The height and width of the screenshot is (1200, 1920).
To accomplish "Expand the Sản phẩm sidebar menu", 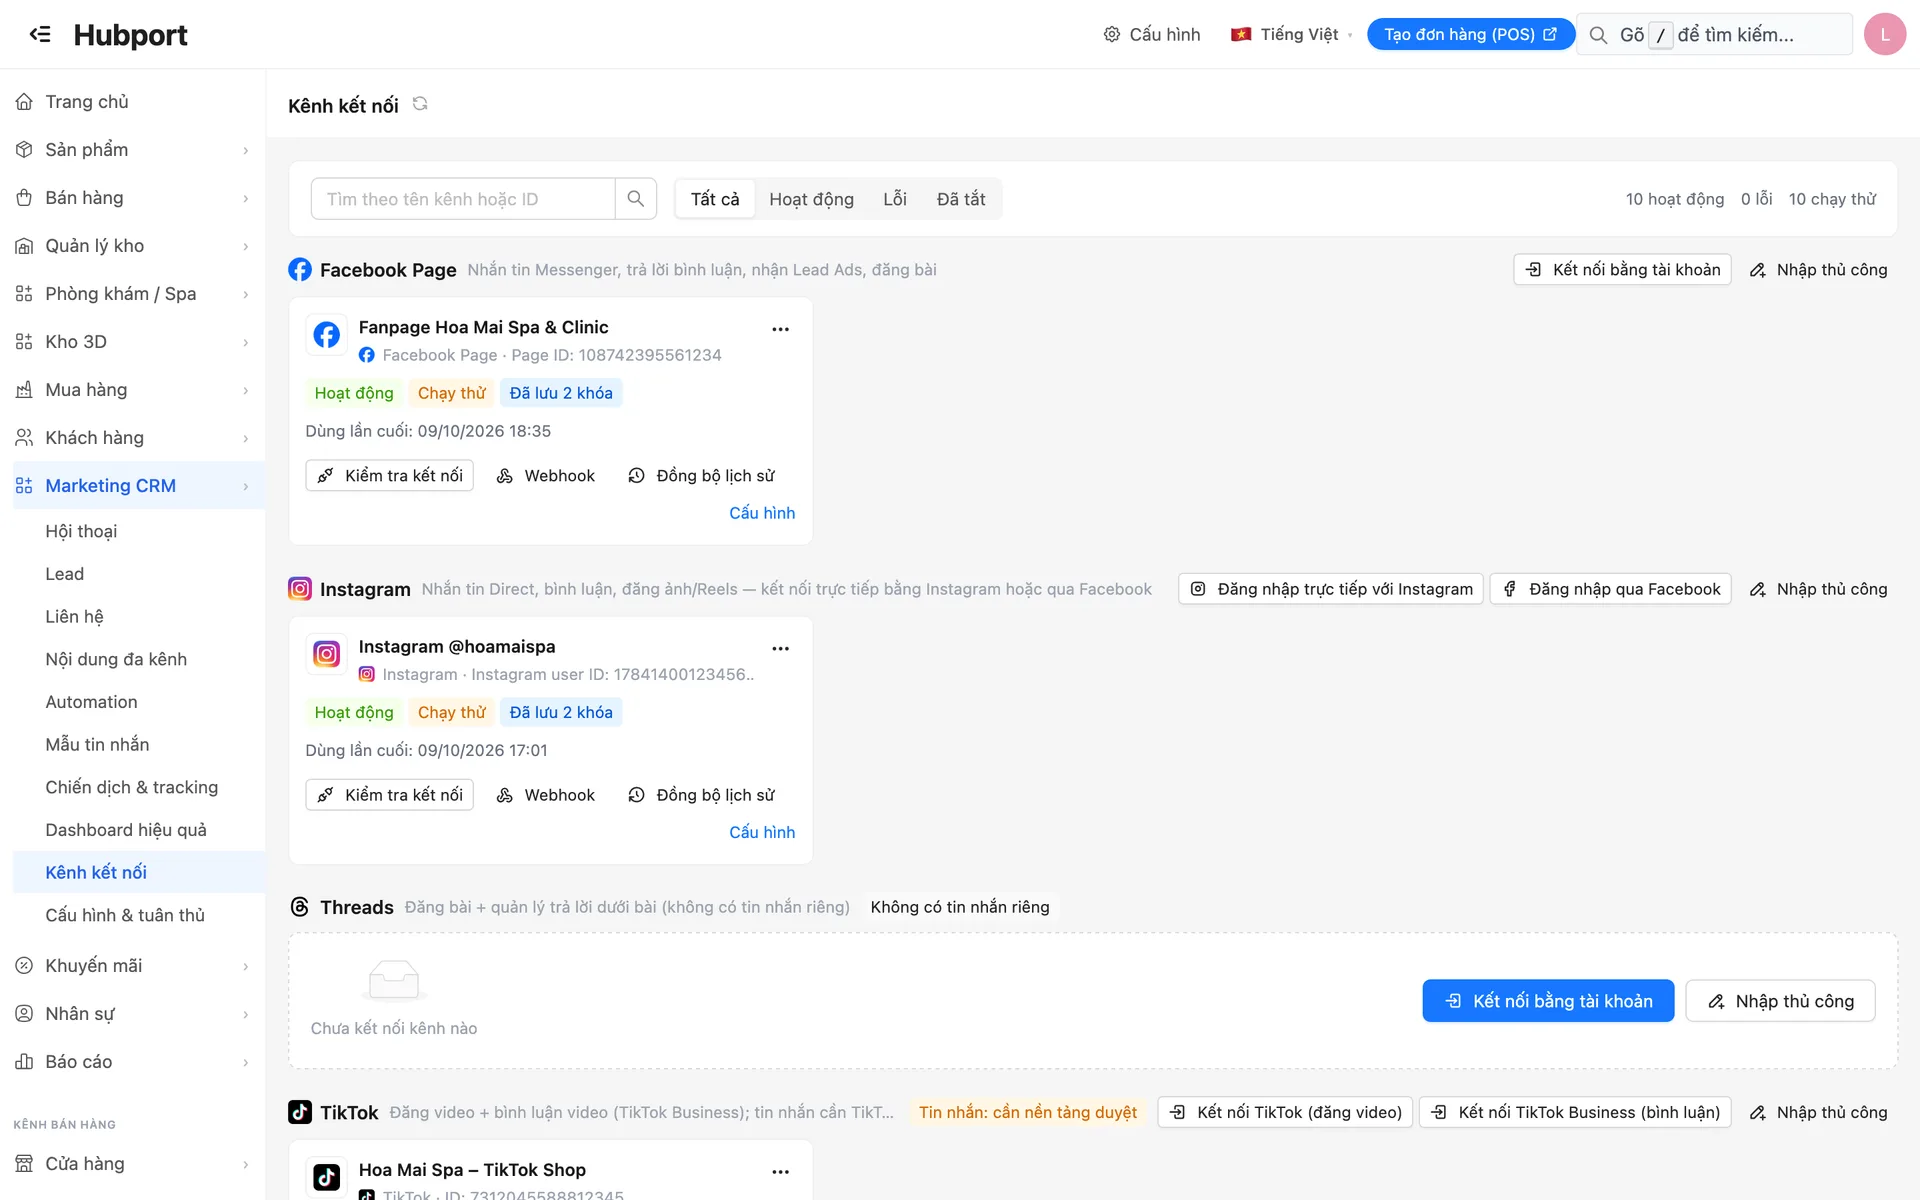I will (132, 150).
